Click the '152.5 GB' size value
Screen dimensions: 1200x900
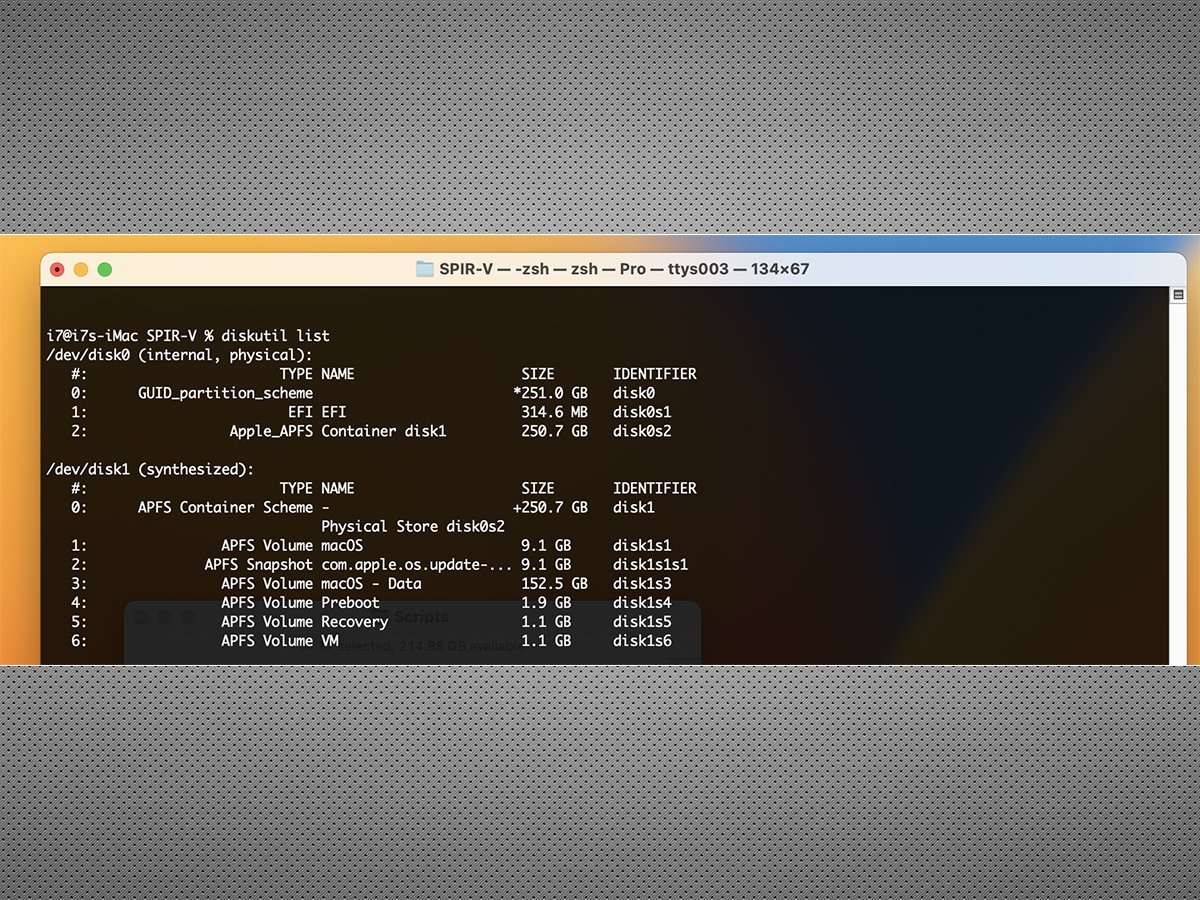pos(554,583)
